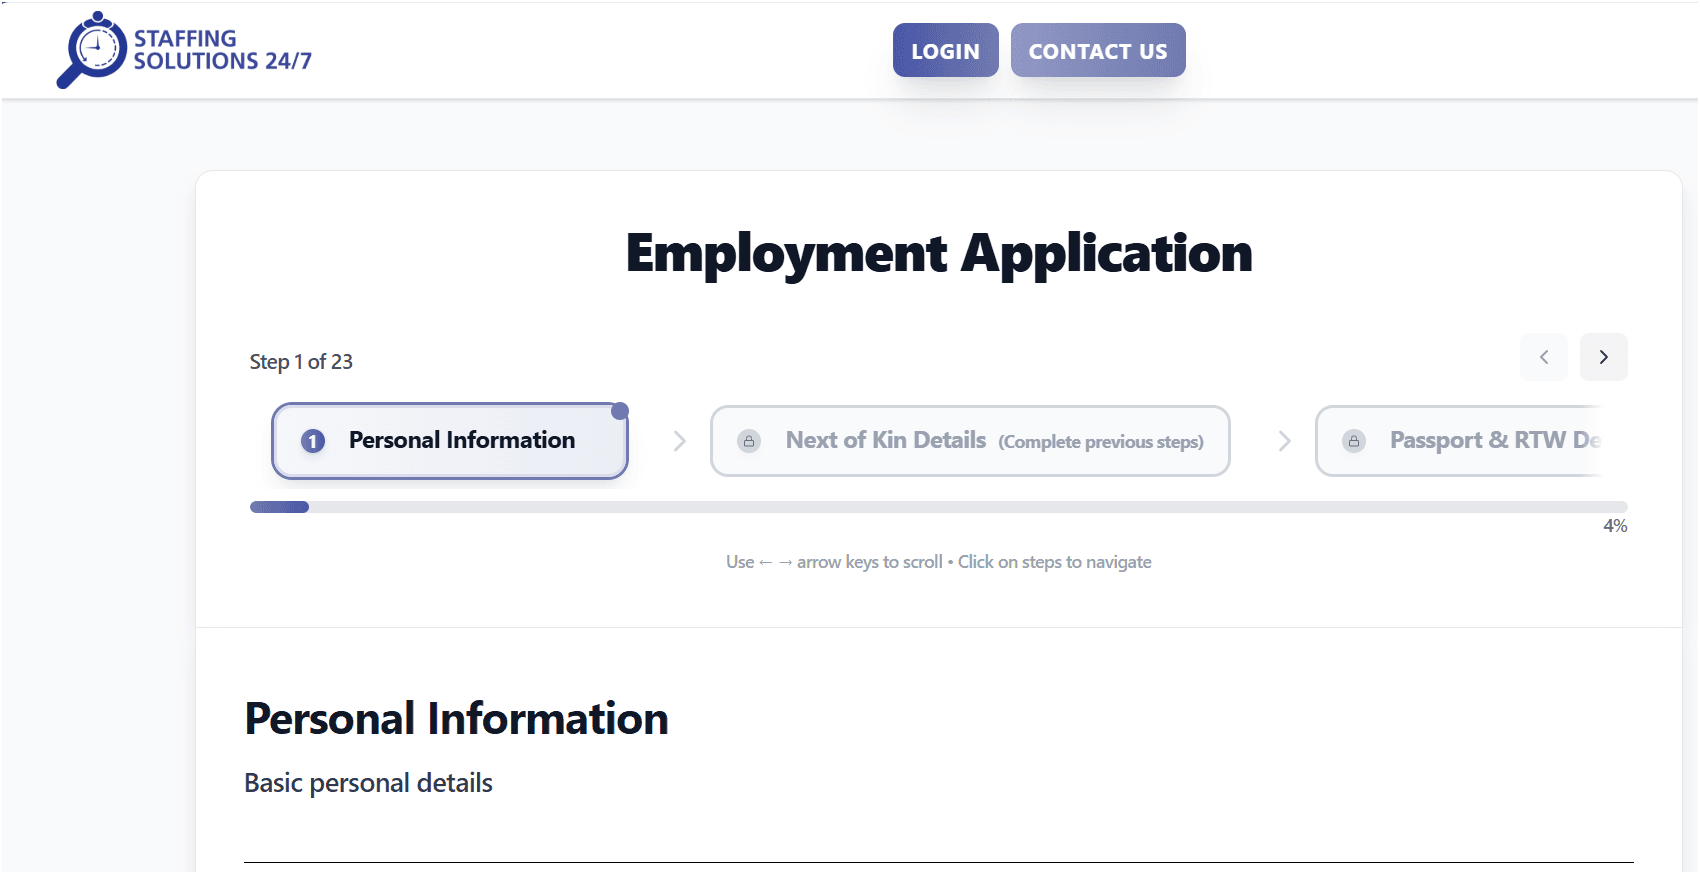This screenshot has height=874, width=1700.
Task: Click the round dot on Personal Information step corner
Action: point(620,411)
